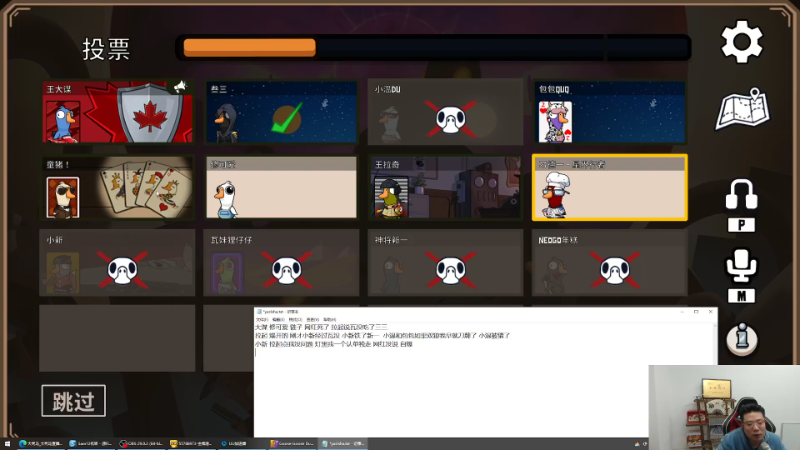Click the chef hat goose avatar
This screenshot has height=450, width=800.
(556, 195)
